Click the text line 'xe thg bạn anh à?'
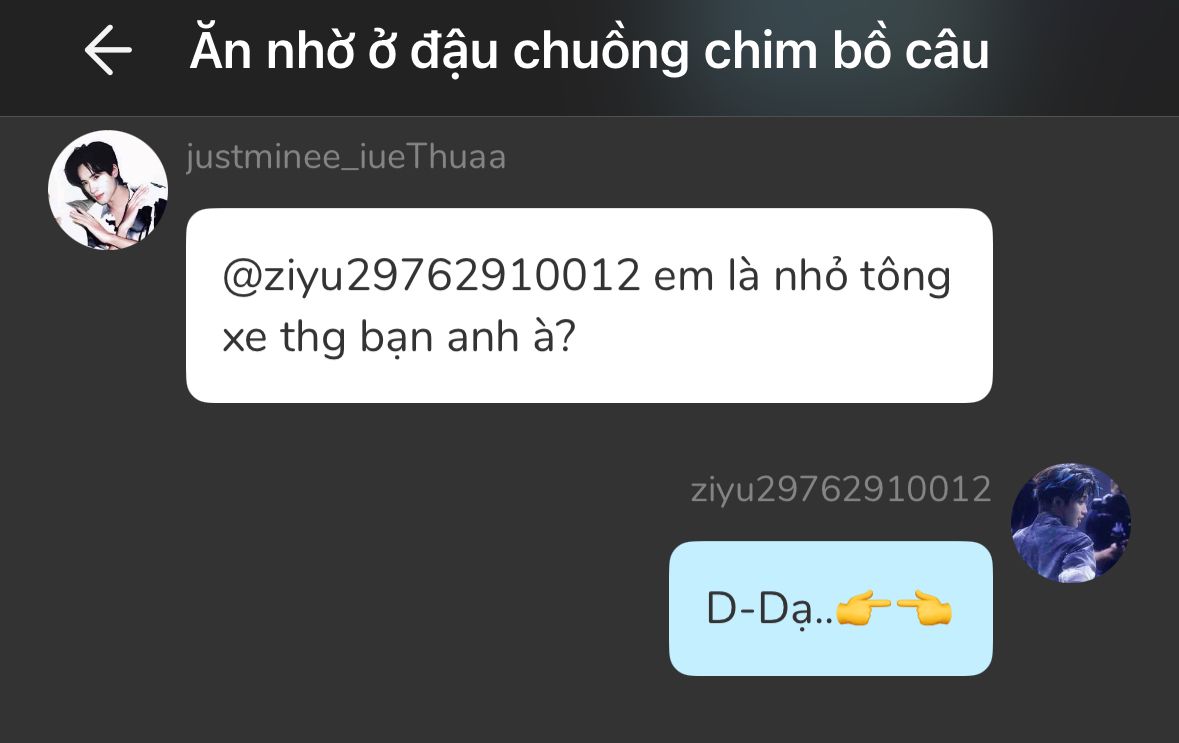The image size is (1179, 743). [399, 337]
